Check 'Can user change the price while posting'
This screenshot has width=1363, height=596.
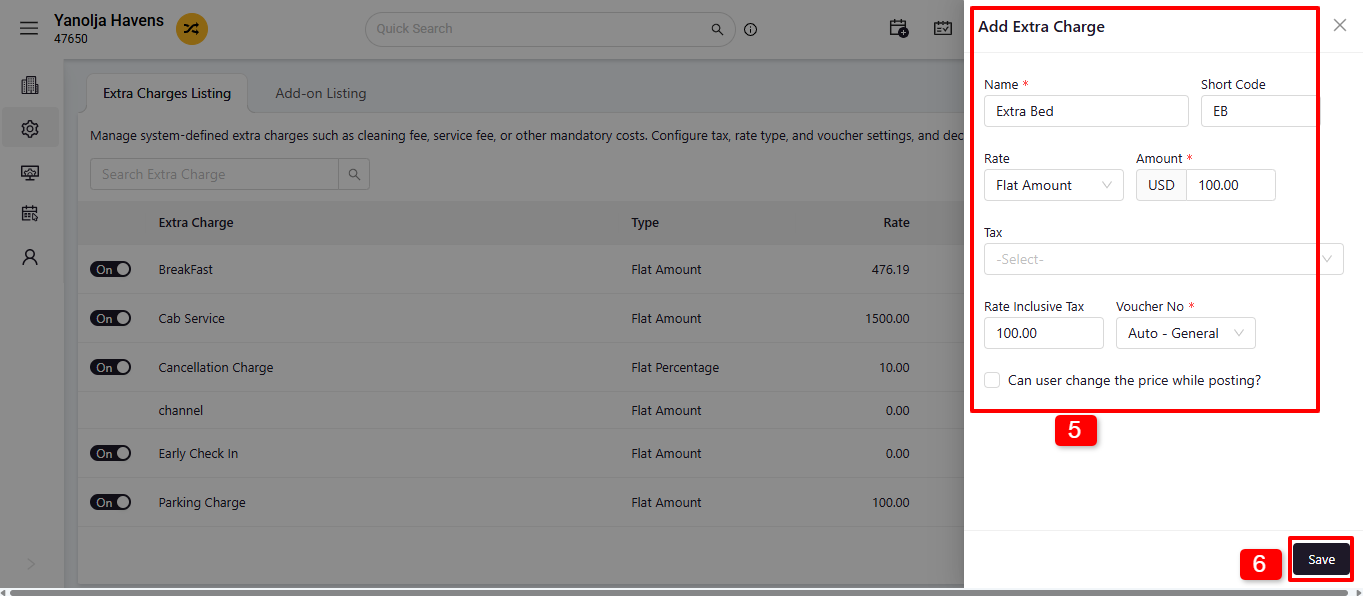[x=992, y=380]
